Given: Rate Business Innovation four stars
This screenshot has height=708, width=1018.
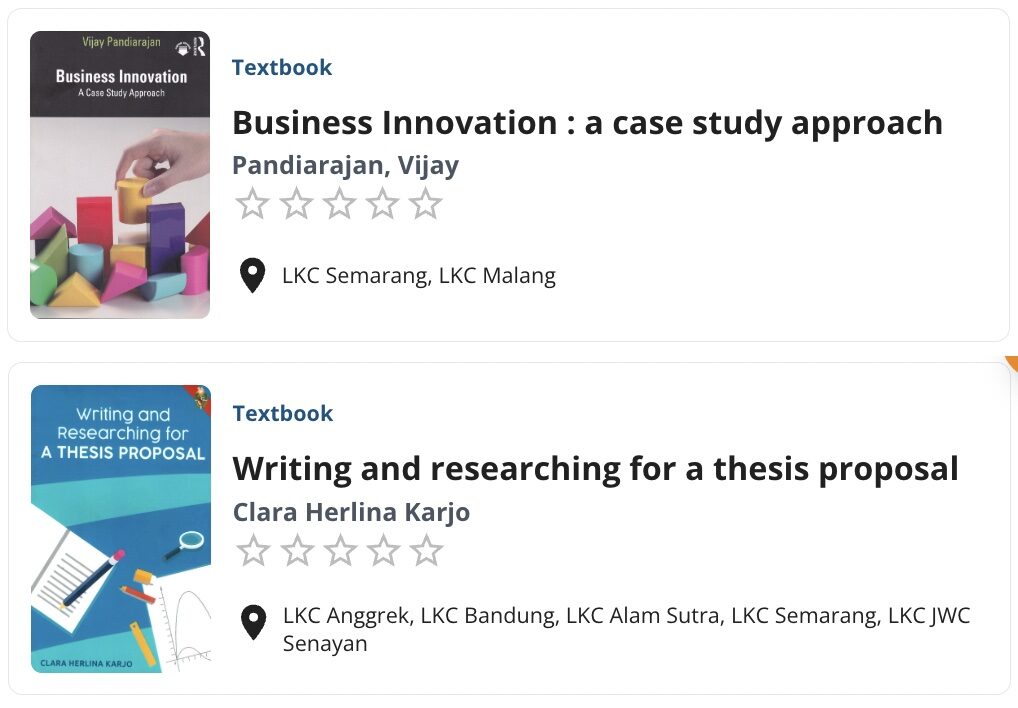Looking at the screenshot, I should pyautogui.click(x=383, y=204).
